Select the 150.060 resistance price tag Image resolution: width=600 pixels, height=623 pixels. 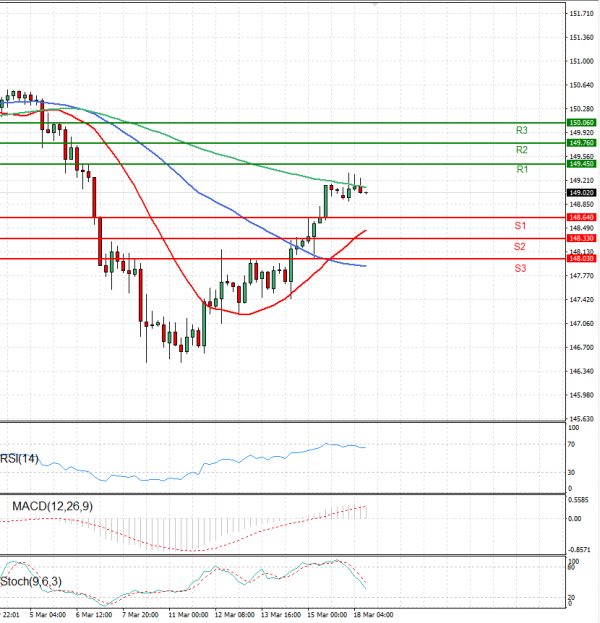click(x=581, y=122)
